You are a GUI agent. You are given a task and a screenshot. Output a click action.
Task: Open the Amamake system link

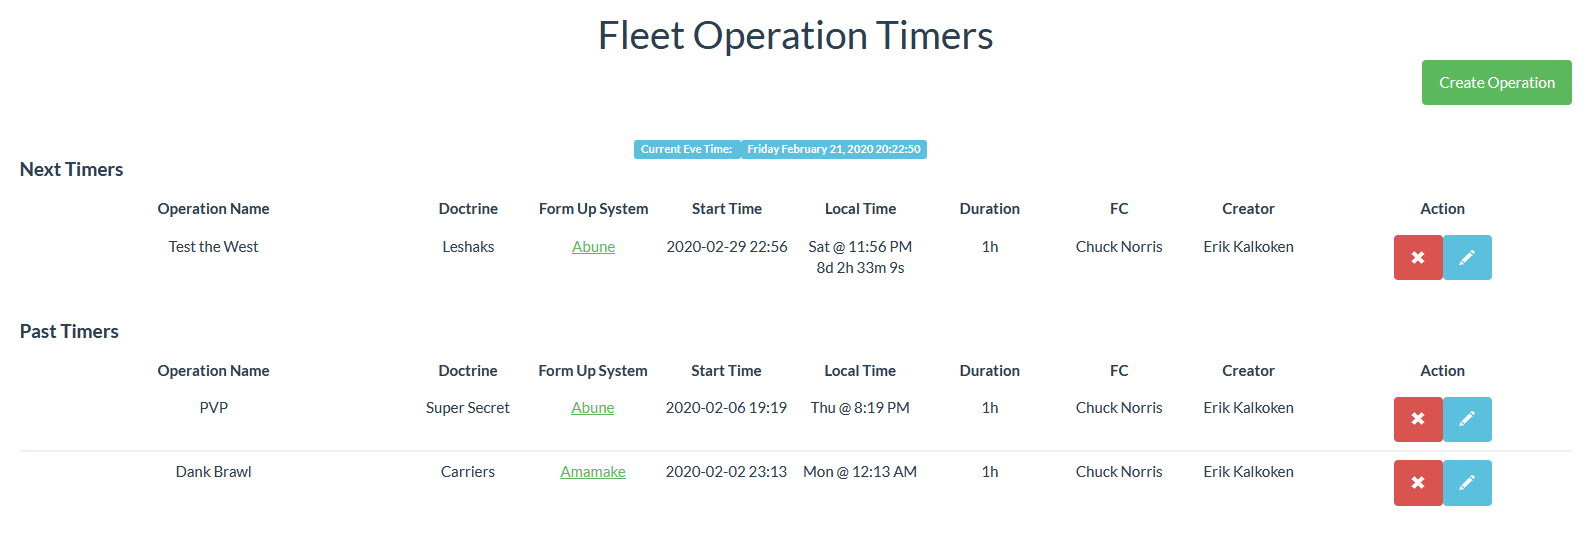click(x=592, y=472)
